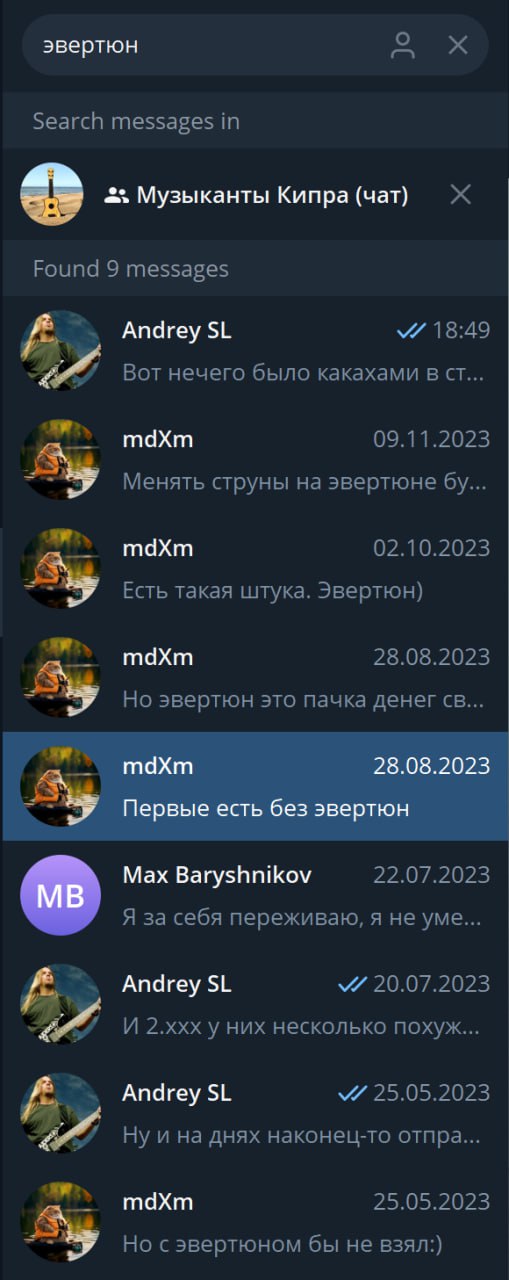Click Andrey SL guitarist avatar at top result
The width and height of the screenshot is (509, 1280).
pyautogui.click(x=61, y=350)
